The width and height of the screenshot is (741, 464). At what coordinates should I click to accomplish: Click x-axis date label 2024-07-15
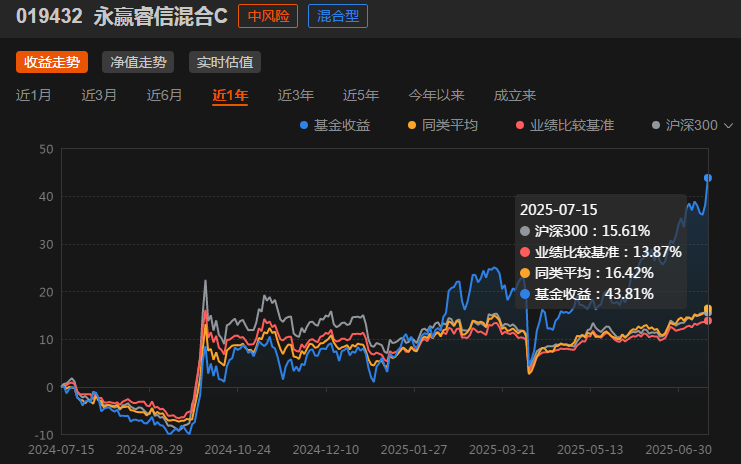[x=61, y=449]
